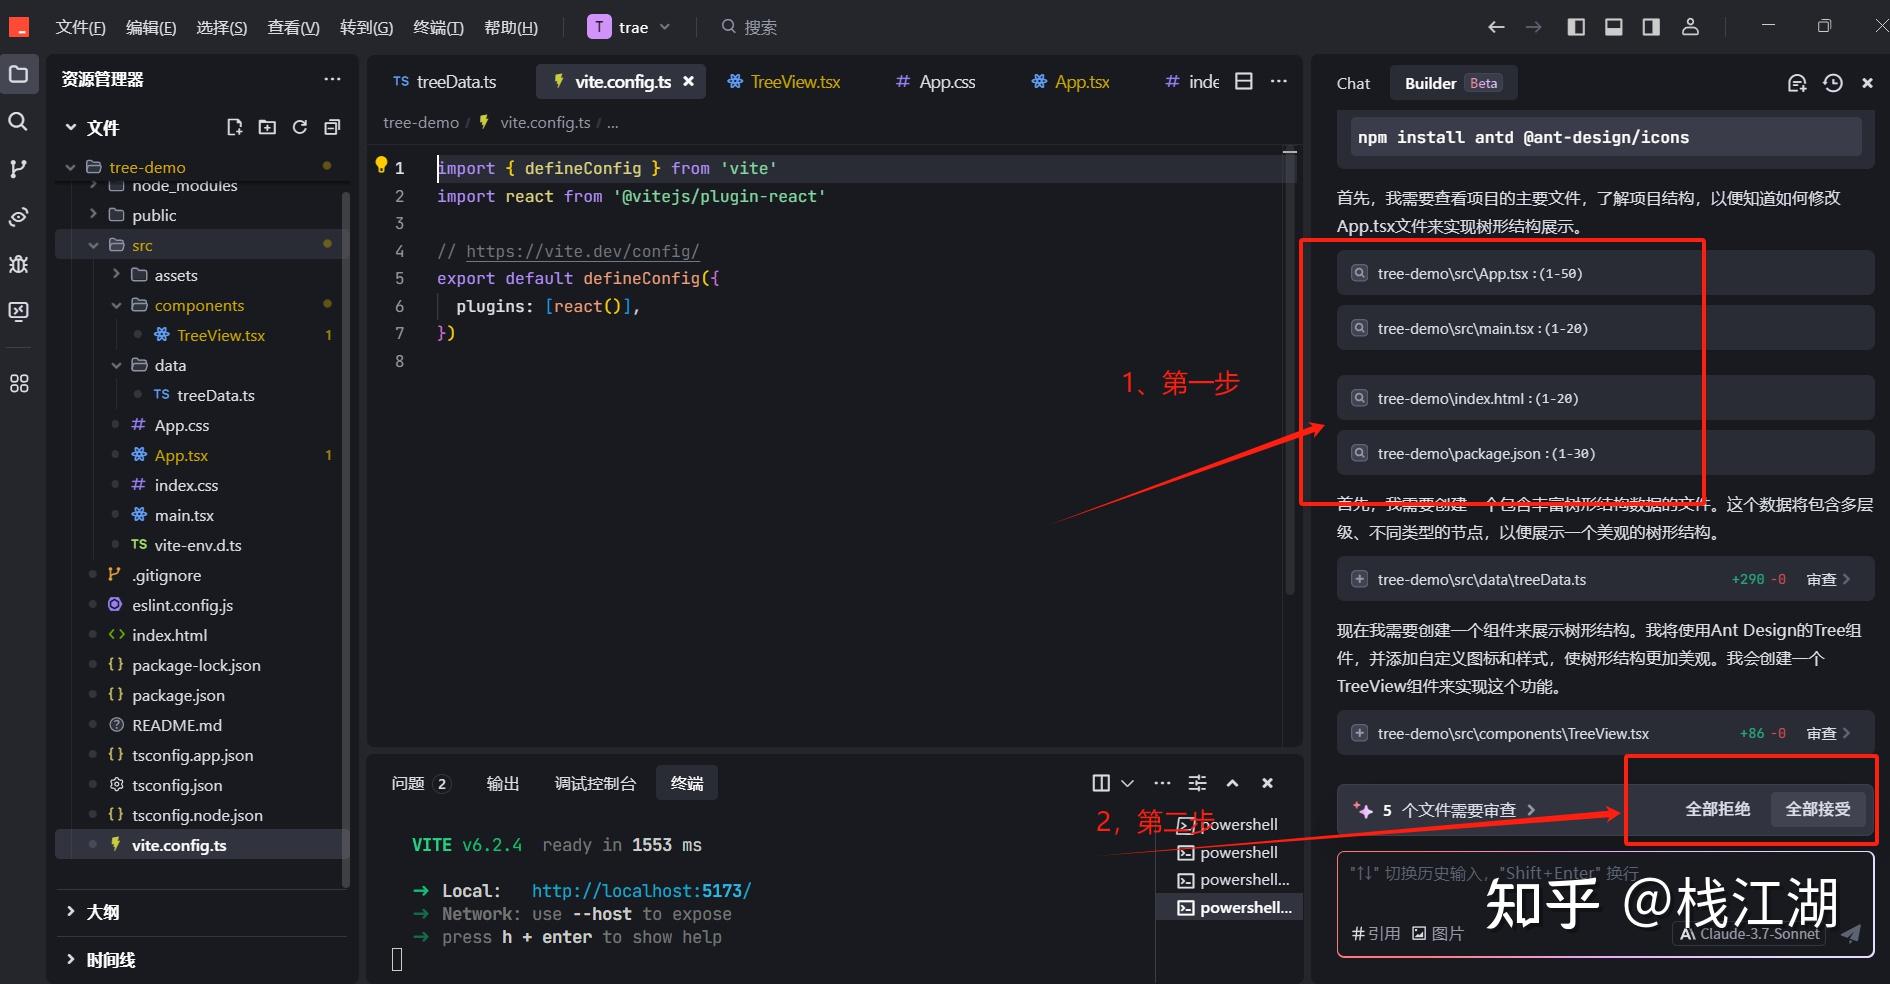Click the search box in title bar
Image resolution: width=1890 pixels, height=984 pixels.
pyautogui.click(x=750, y=27)
